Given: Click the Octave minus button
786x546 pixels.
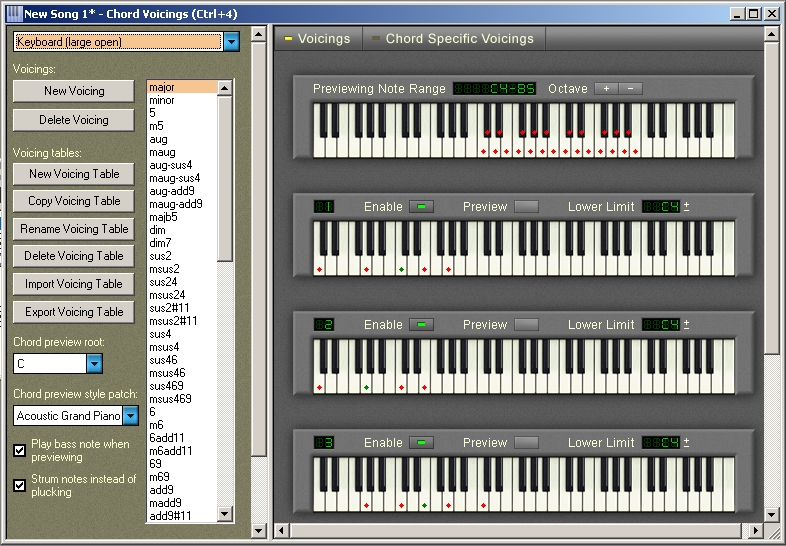Looking at the screenshot, I should click(x=630, y=88).
